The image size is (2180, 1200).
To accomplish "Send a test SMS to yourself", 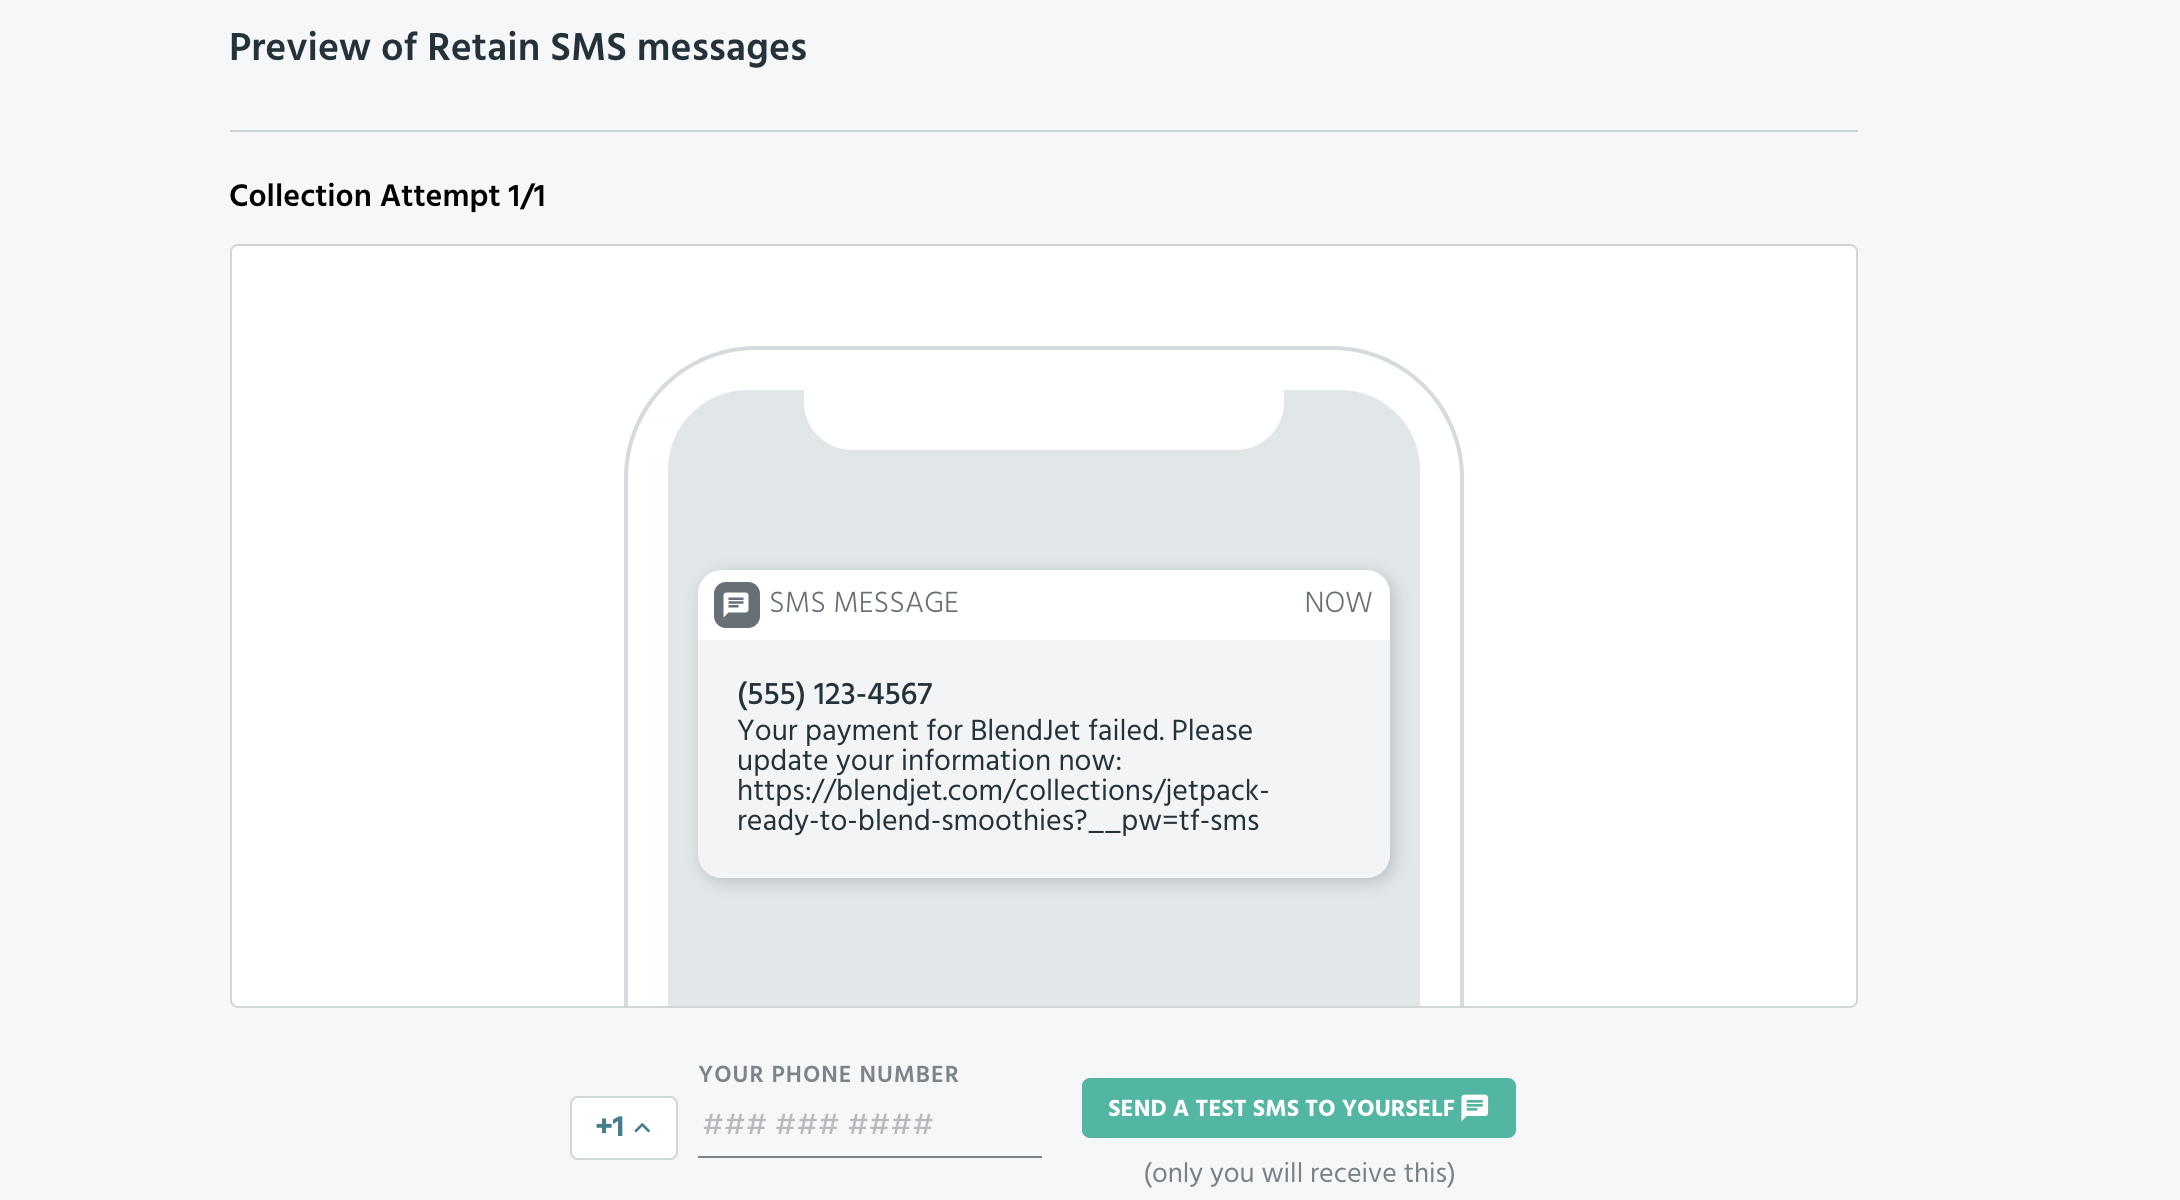I will (x=1298, y=1107).
